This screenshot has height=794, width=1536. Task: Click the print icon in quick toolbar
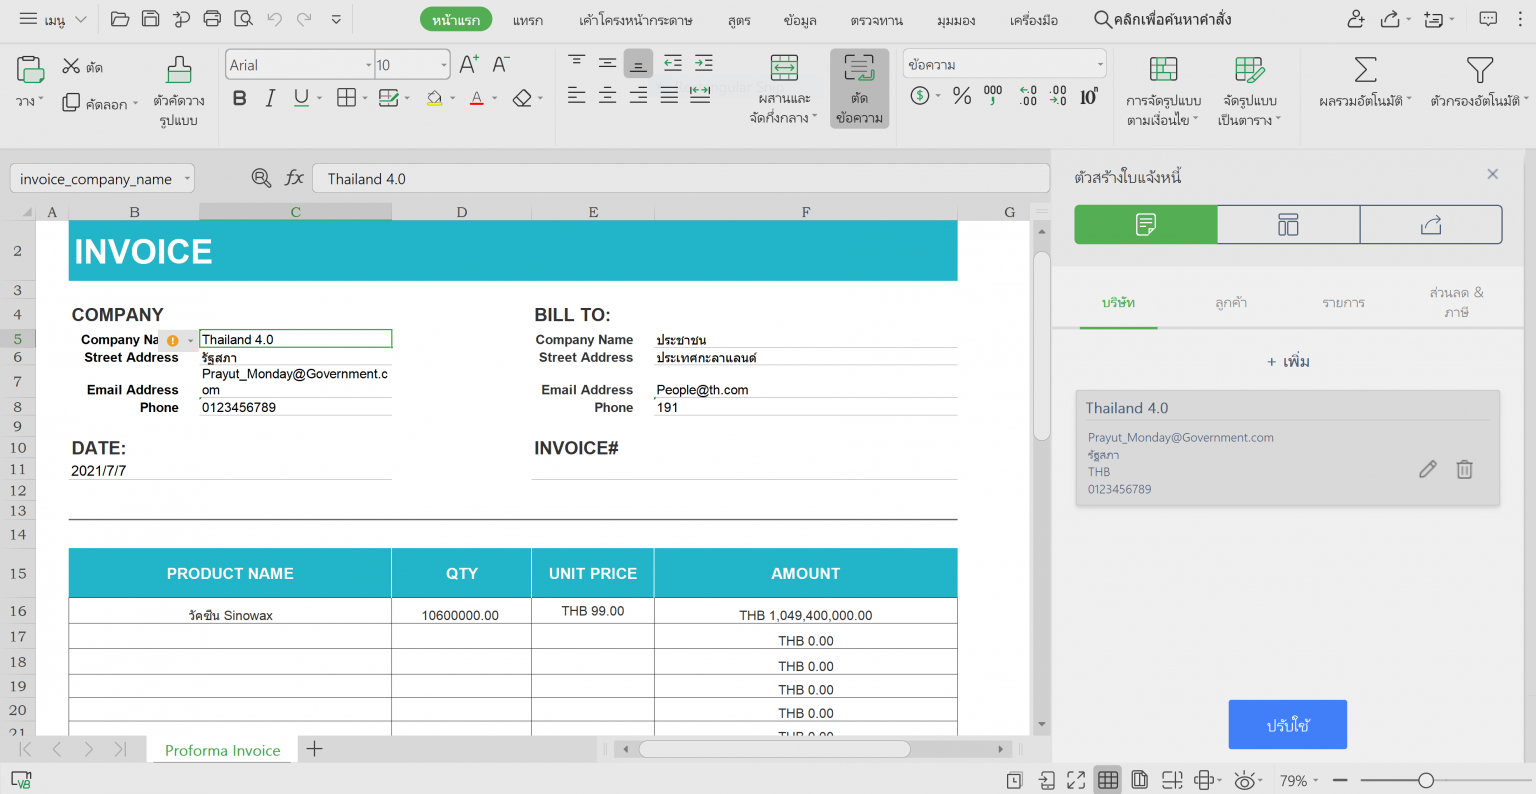pyautogui.click(x=212, y=19)
